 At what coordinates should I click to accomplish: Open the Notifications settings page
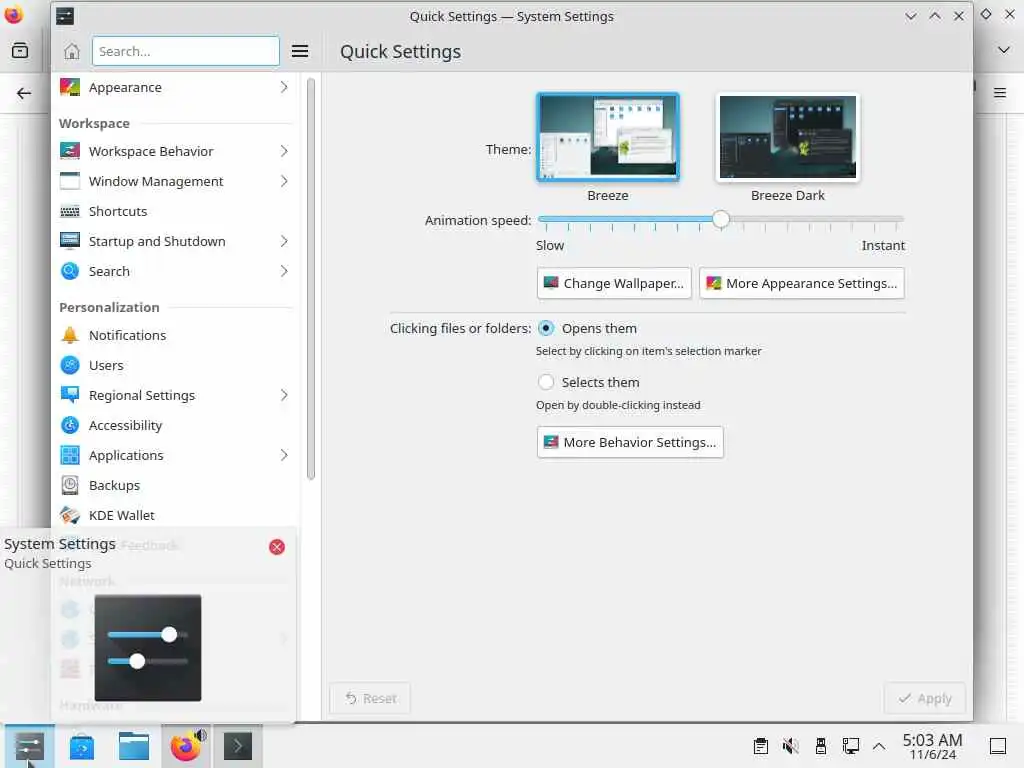[x=175, y=335]
